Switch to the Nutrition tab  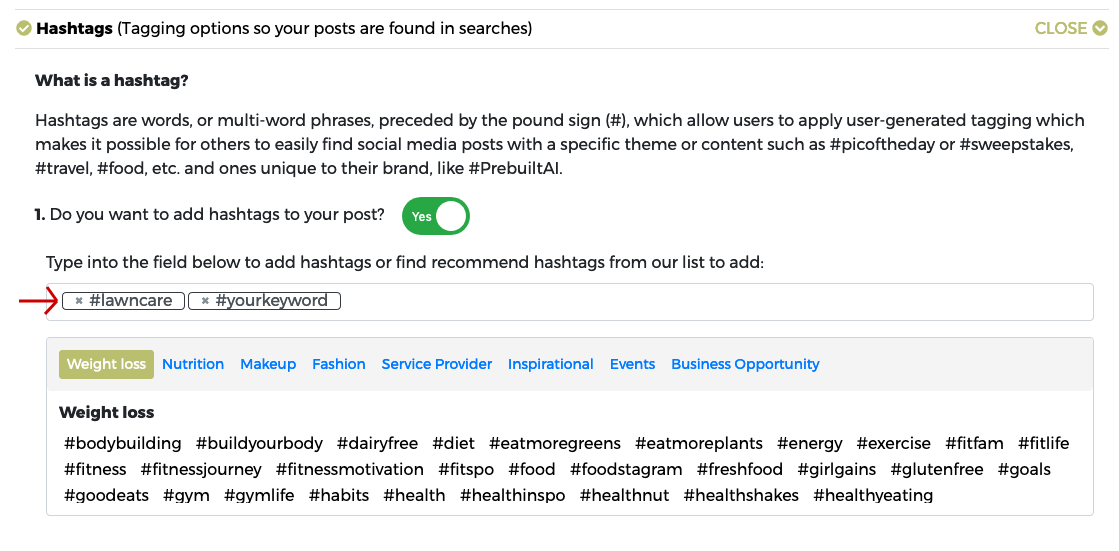coord(193,364)
